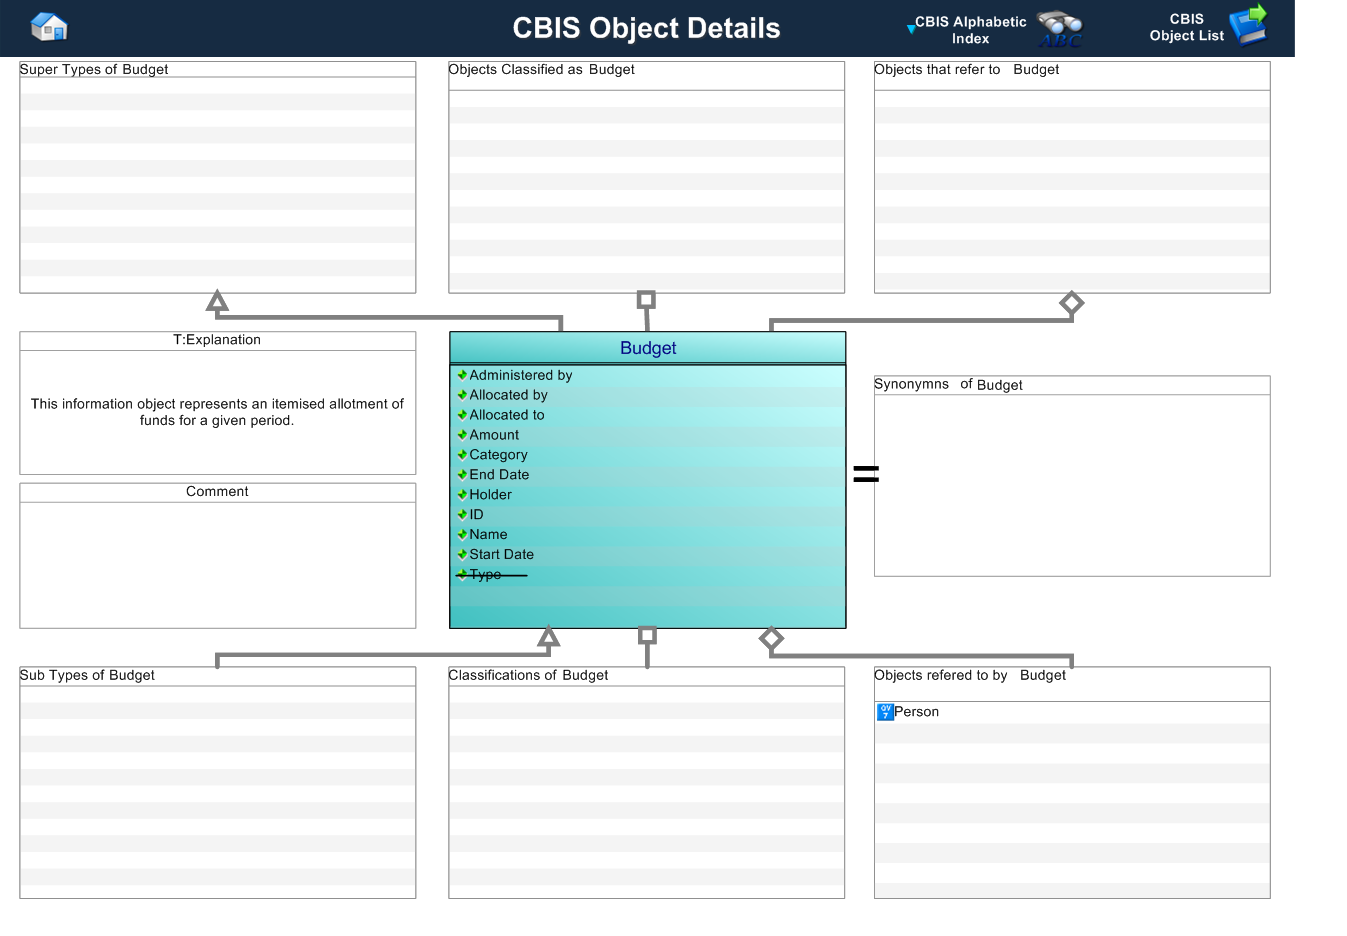This screenshot has height=936, width=1347.
Task: Select the Name attribute
Action: [x=488, y=535]
